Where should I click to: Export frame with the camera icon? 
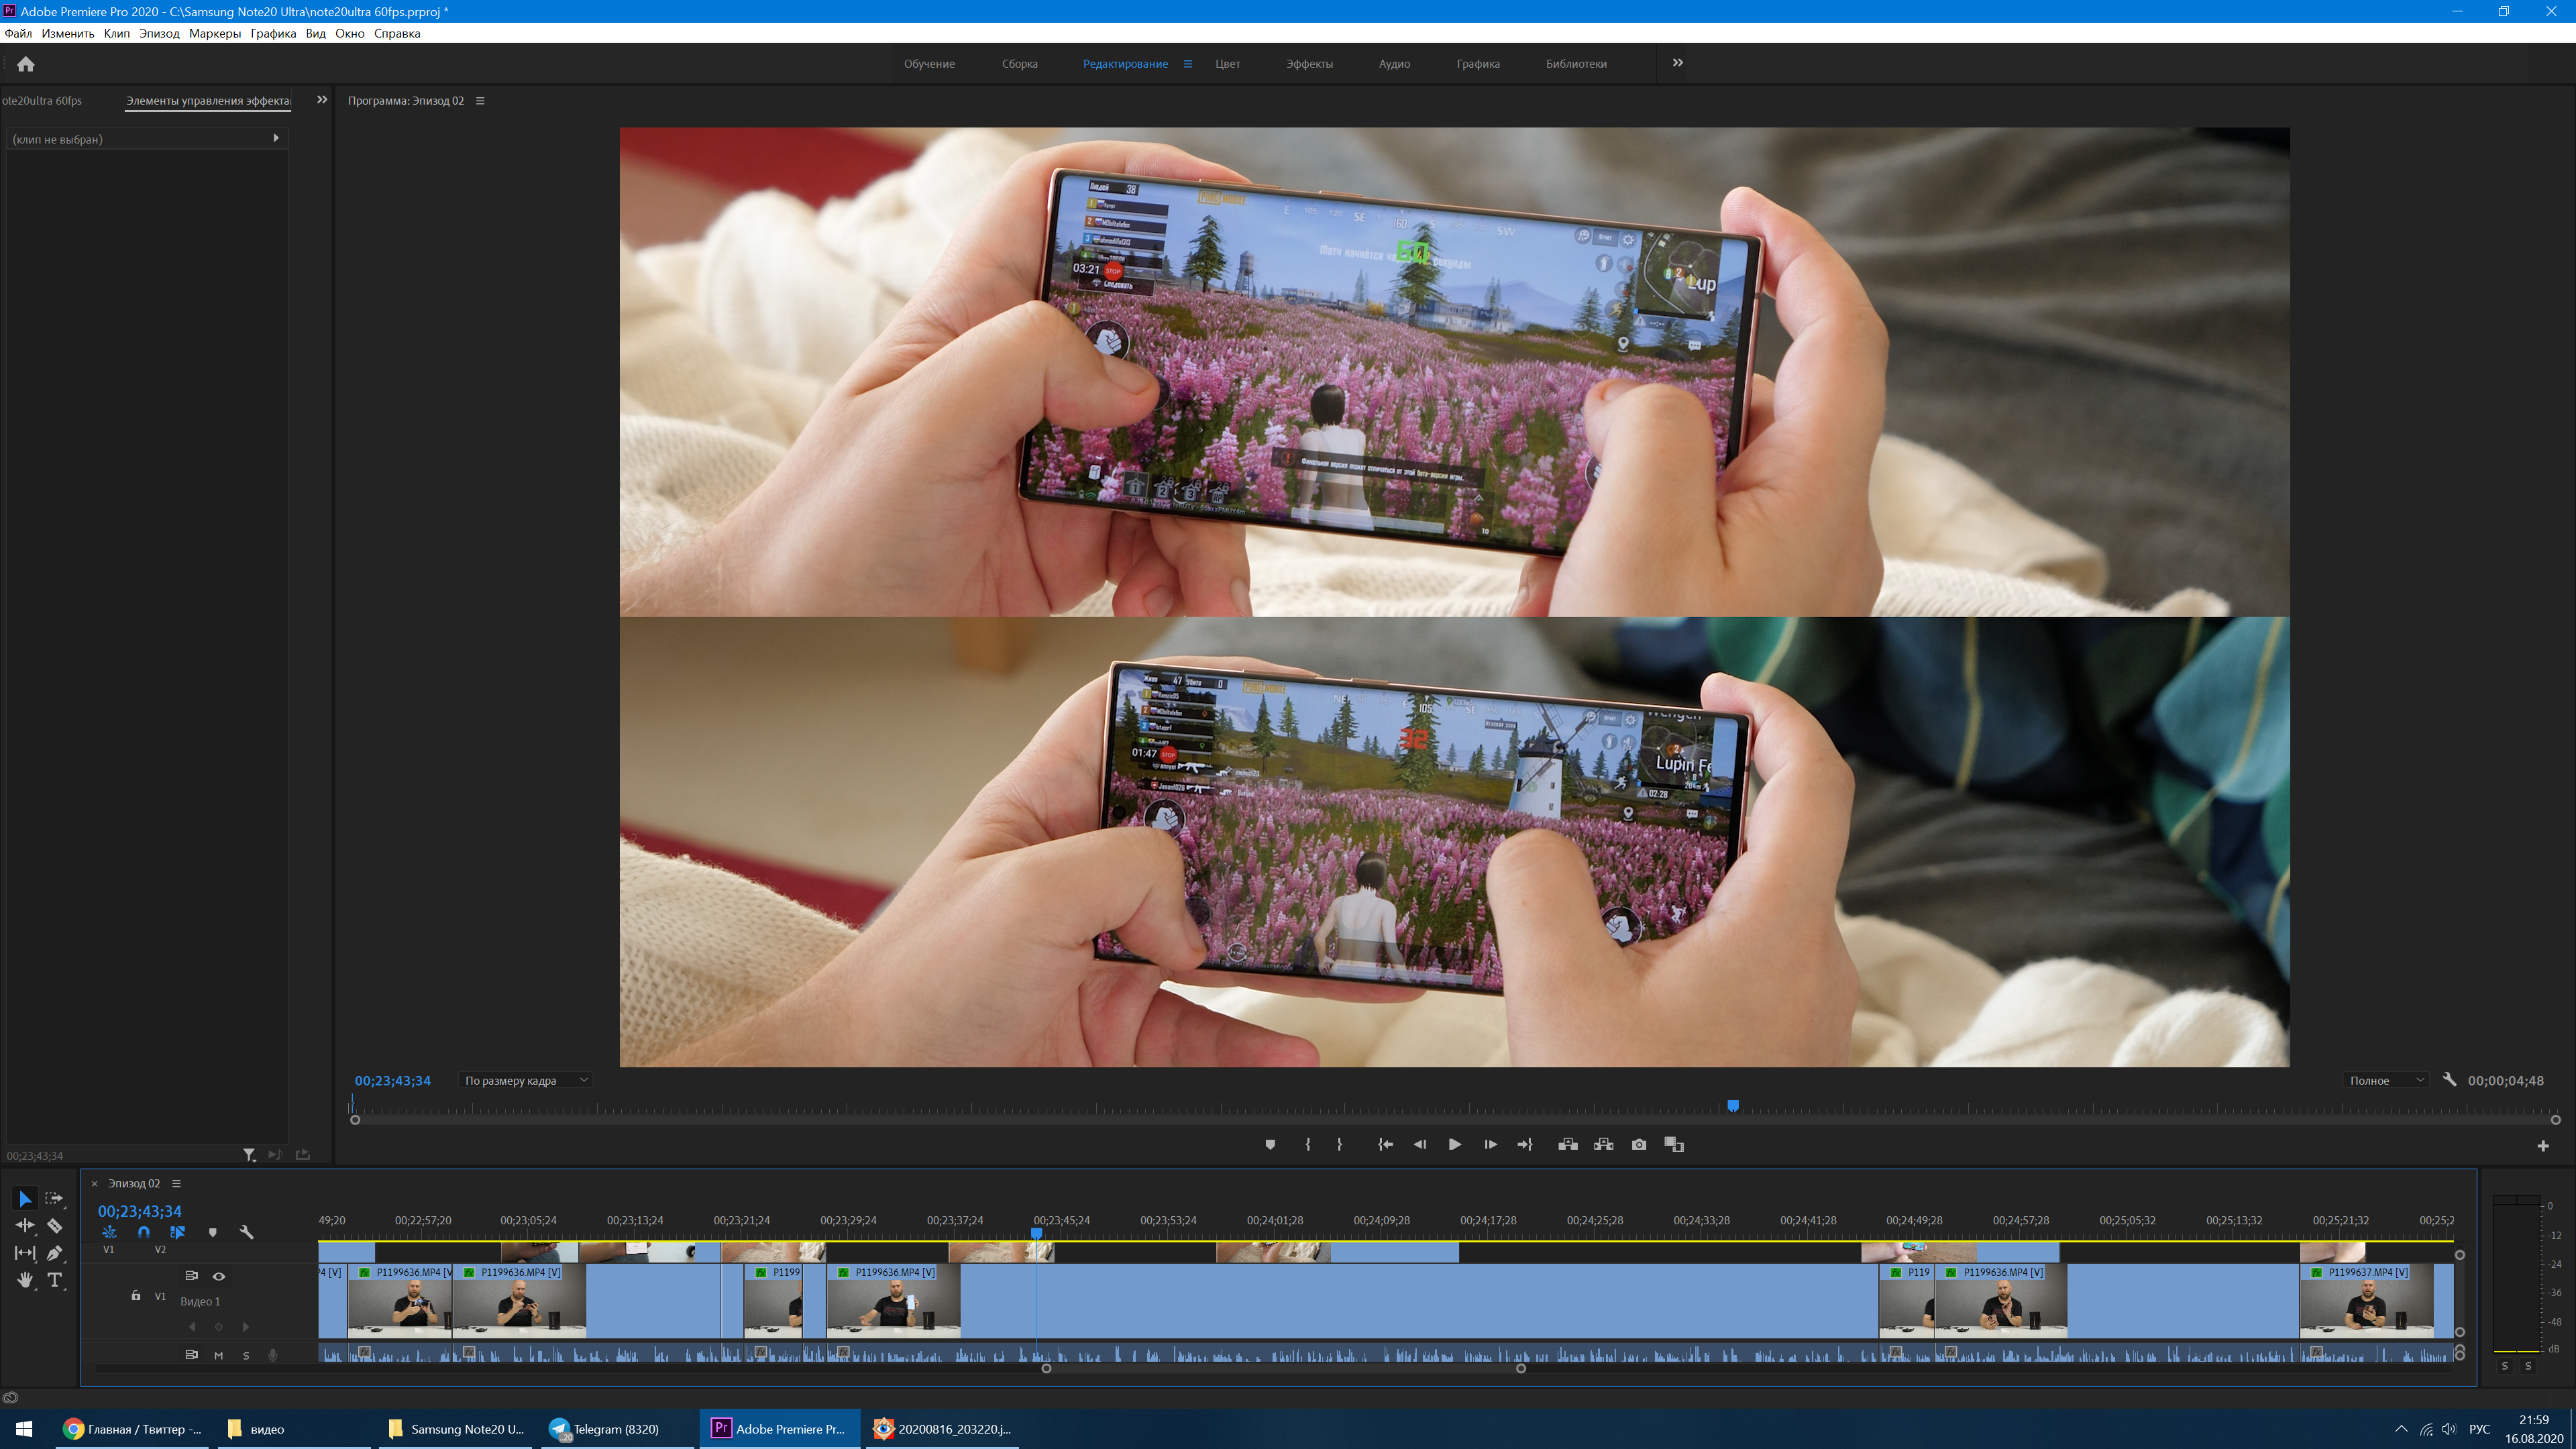tap(1639, 1144)
